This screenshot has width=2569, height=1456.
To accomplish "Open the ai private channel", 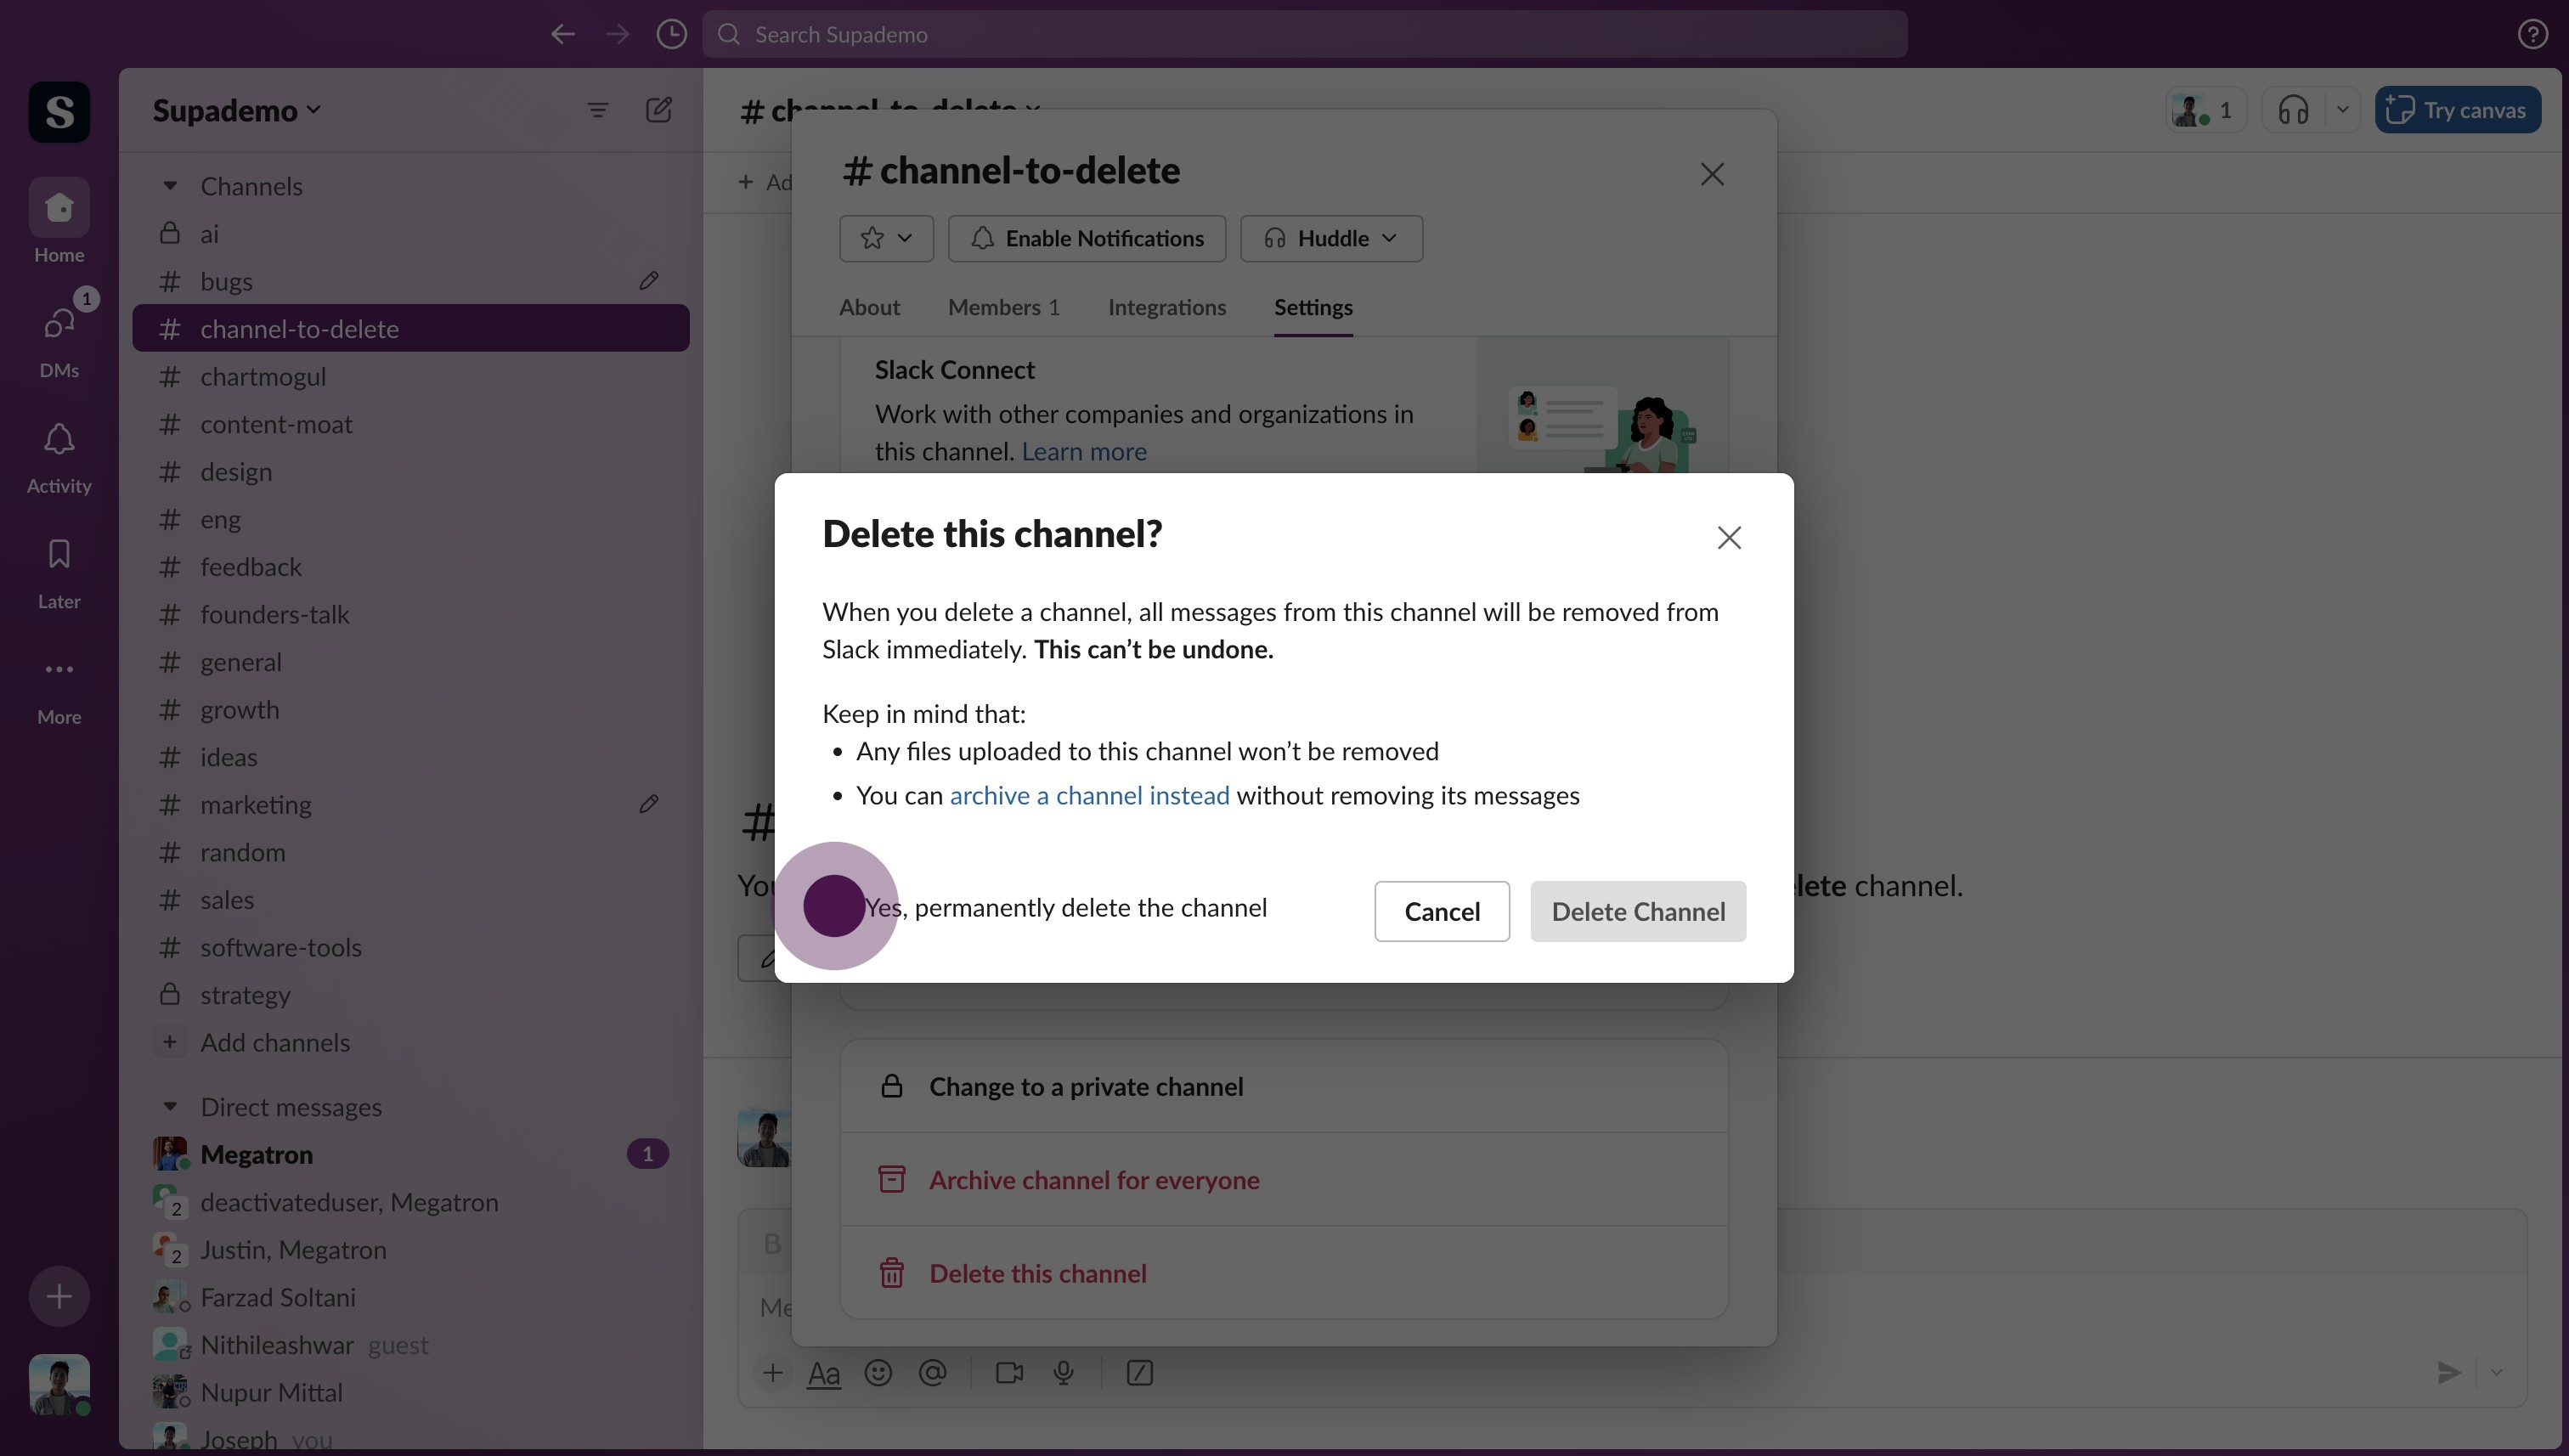I will tap(410, 233).
